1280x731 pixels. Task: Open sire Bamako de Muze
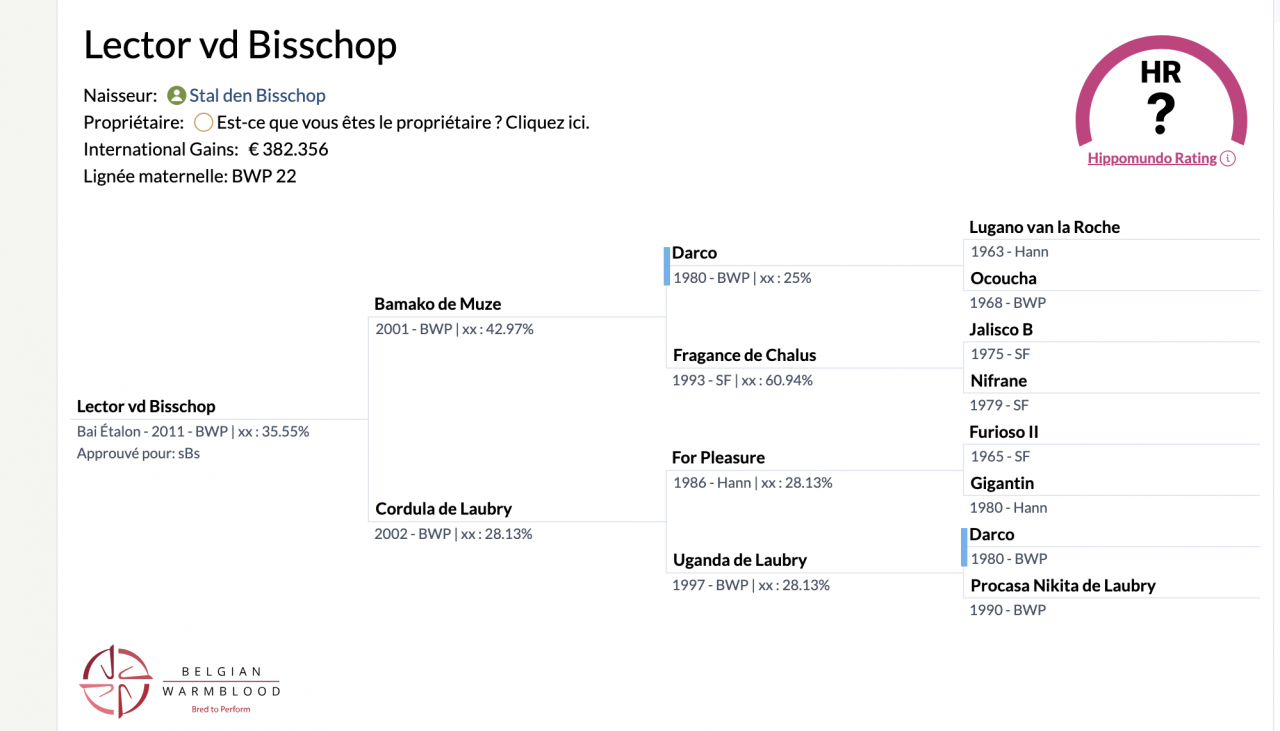click(x=437, y=304)
